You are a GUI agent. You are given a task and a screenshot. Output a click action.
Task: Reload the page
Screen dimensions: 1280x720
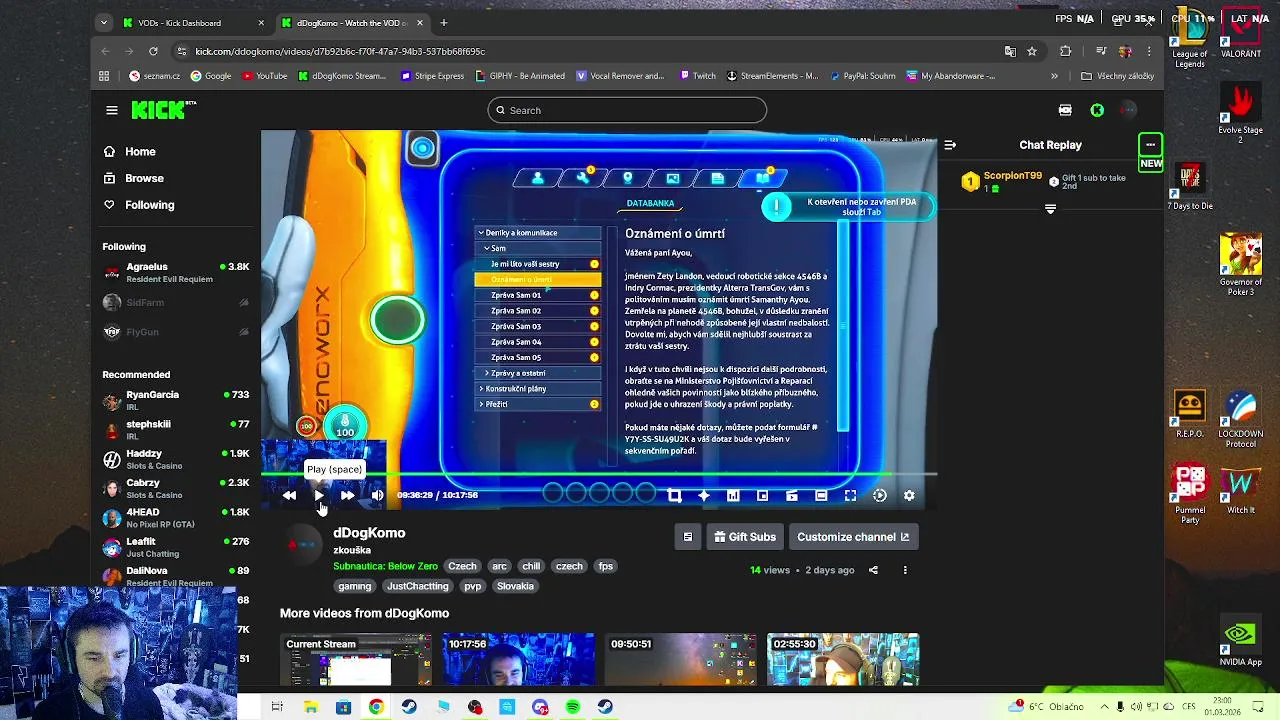(153, 51)
